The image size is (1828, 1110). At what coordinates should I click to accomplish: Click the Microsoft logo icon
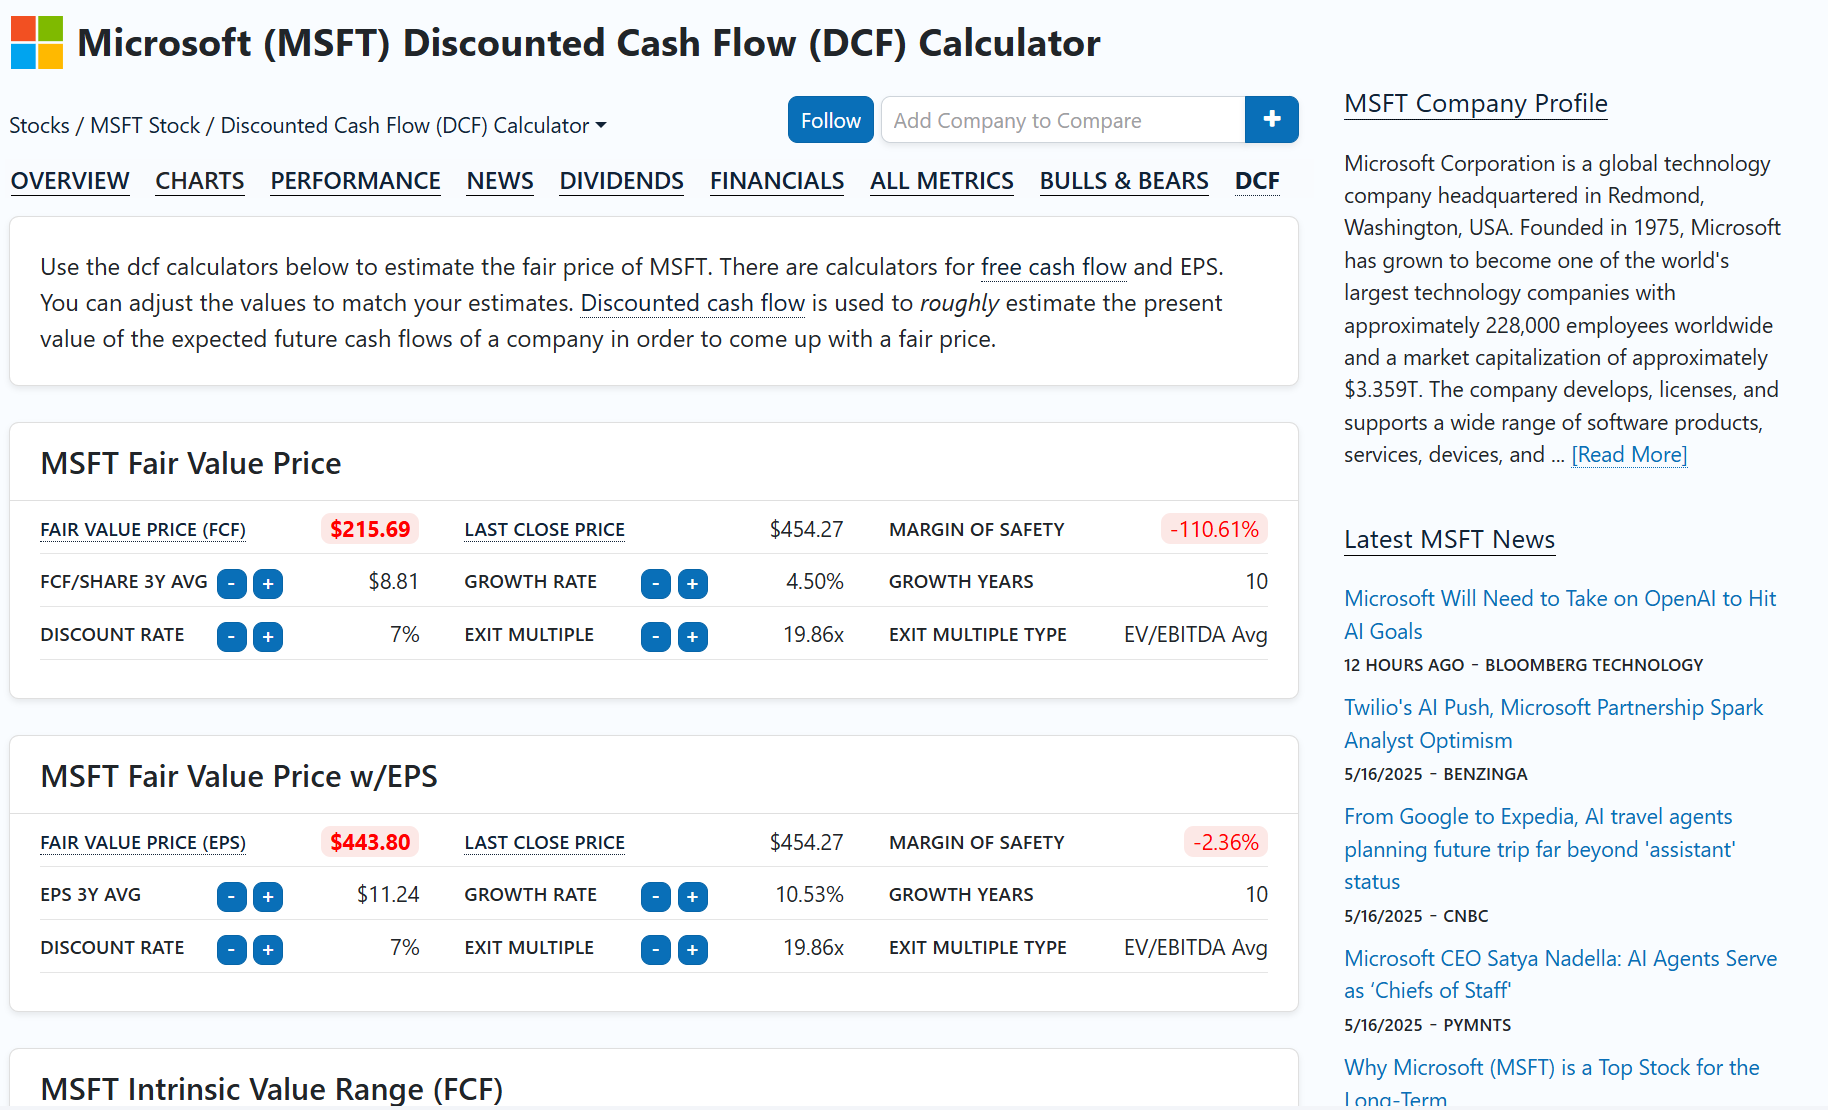[x=37, y=43]
